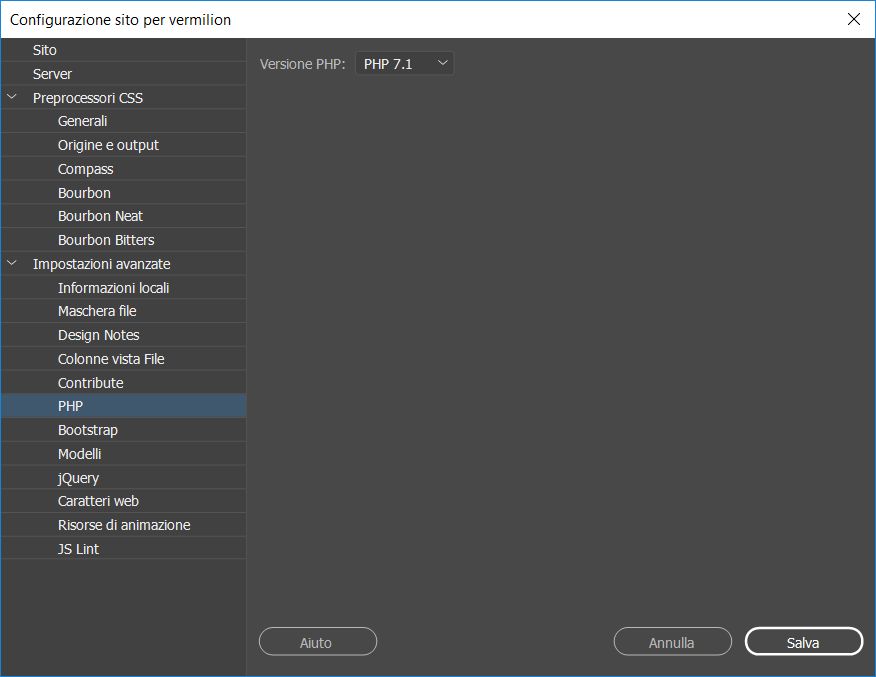Open Colonne vista File settings
Screen dimensions: 876x677
click(x=112, y=358)
